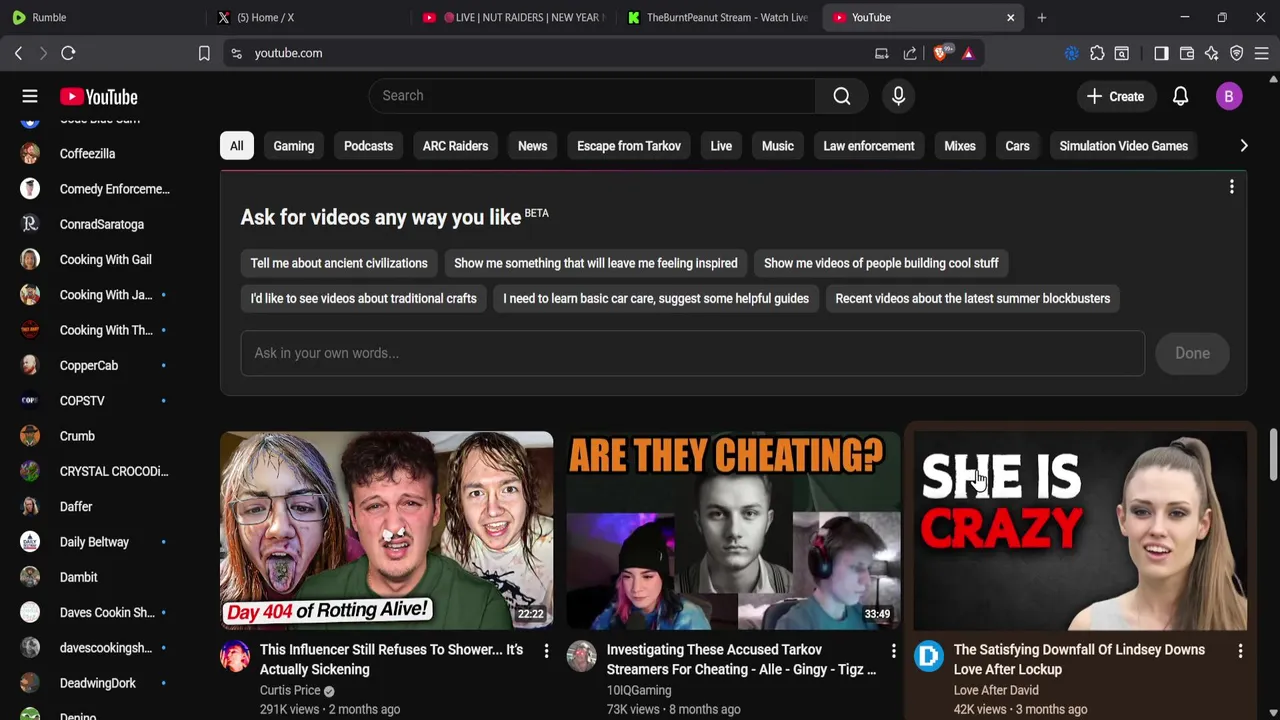Open the Curtis Price channel avatar
1280x720 pixels.
(235, 656)
